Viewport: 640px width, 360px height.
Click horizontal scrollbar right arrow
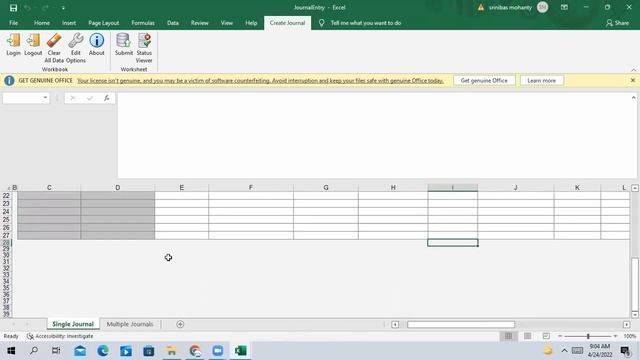627,324
